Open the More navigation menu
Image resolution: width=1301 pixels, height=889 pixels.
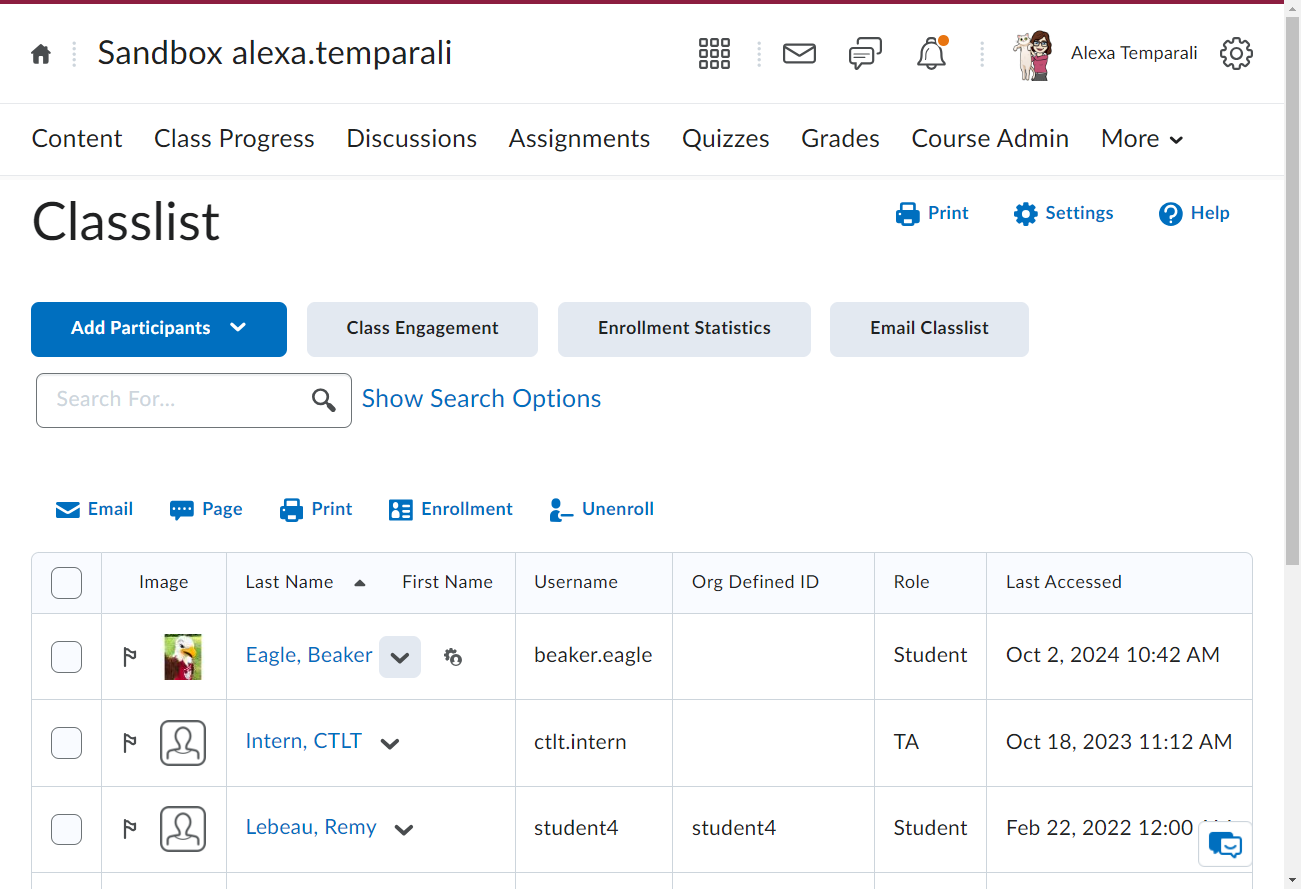coord(1142,139)
